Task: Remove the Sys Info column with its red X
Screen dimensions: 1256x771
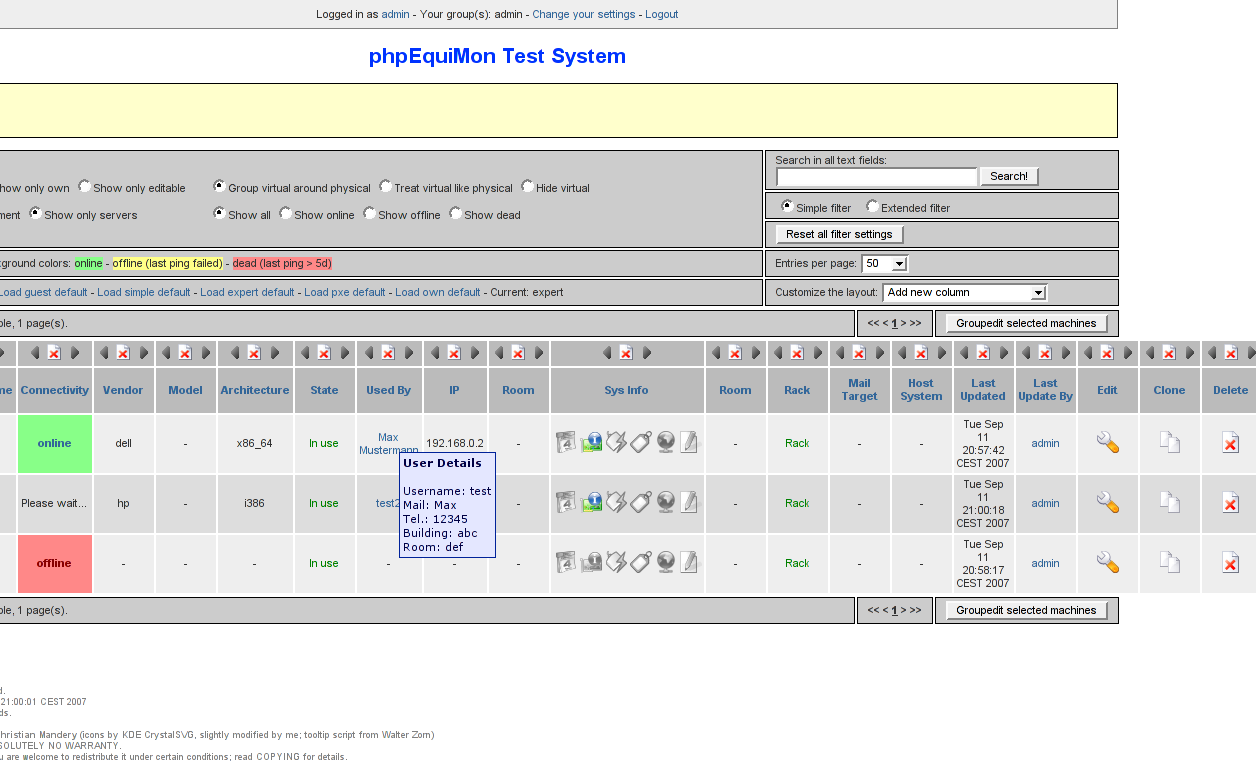Action: [626, 353]
